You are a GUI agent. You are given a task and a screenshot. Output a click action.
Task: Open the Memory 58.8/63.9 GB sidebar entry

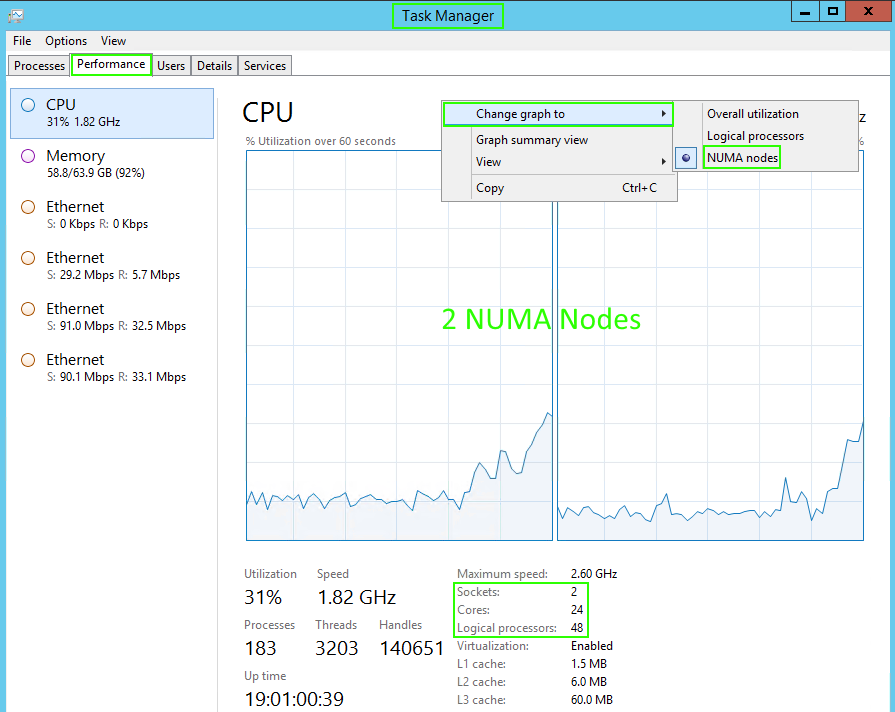[112, 164]
